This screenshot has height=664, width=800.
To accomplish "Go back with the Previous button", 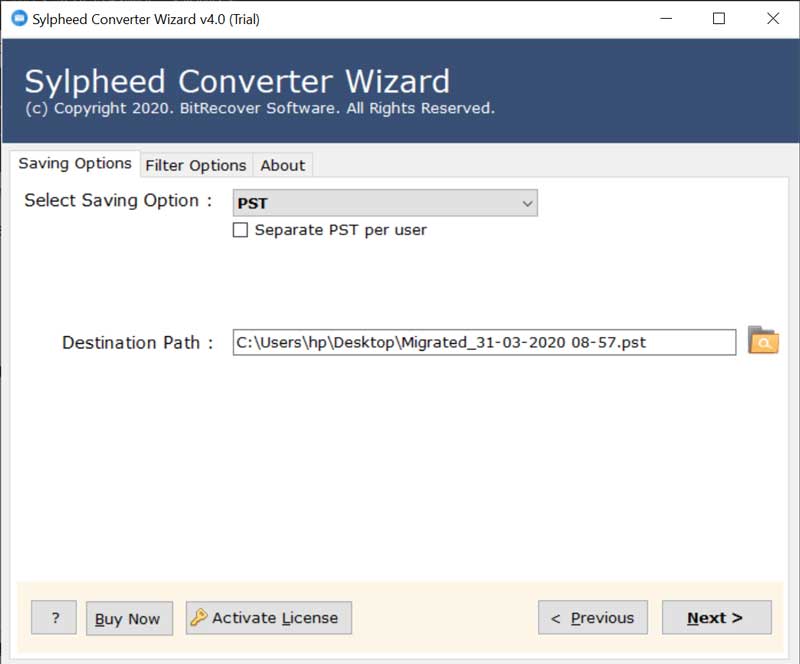I will [x=593, y=618].
